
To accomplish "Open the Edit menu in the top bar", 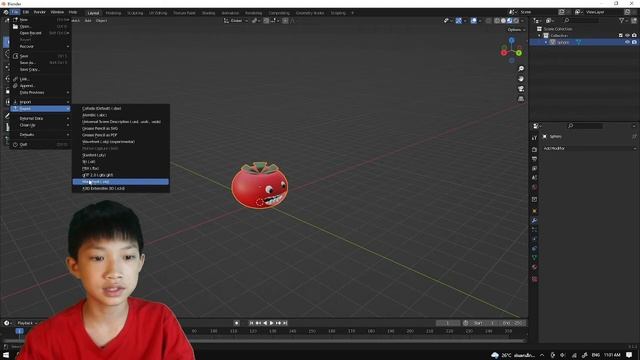I will (x=26, y=12).
